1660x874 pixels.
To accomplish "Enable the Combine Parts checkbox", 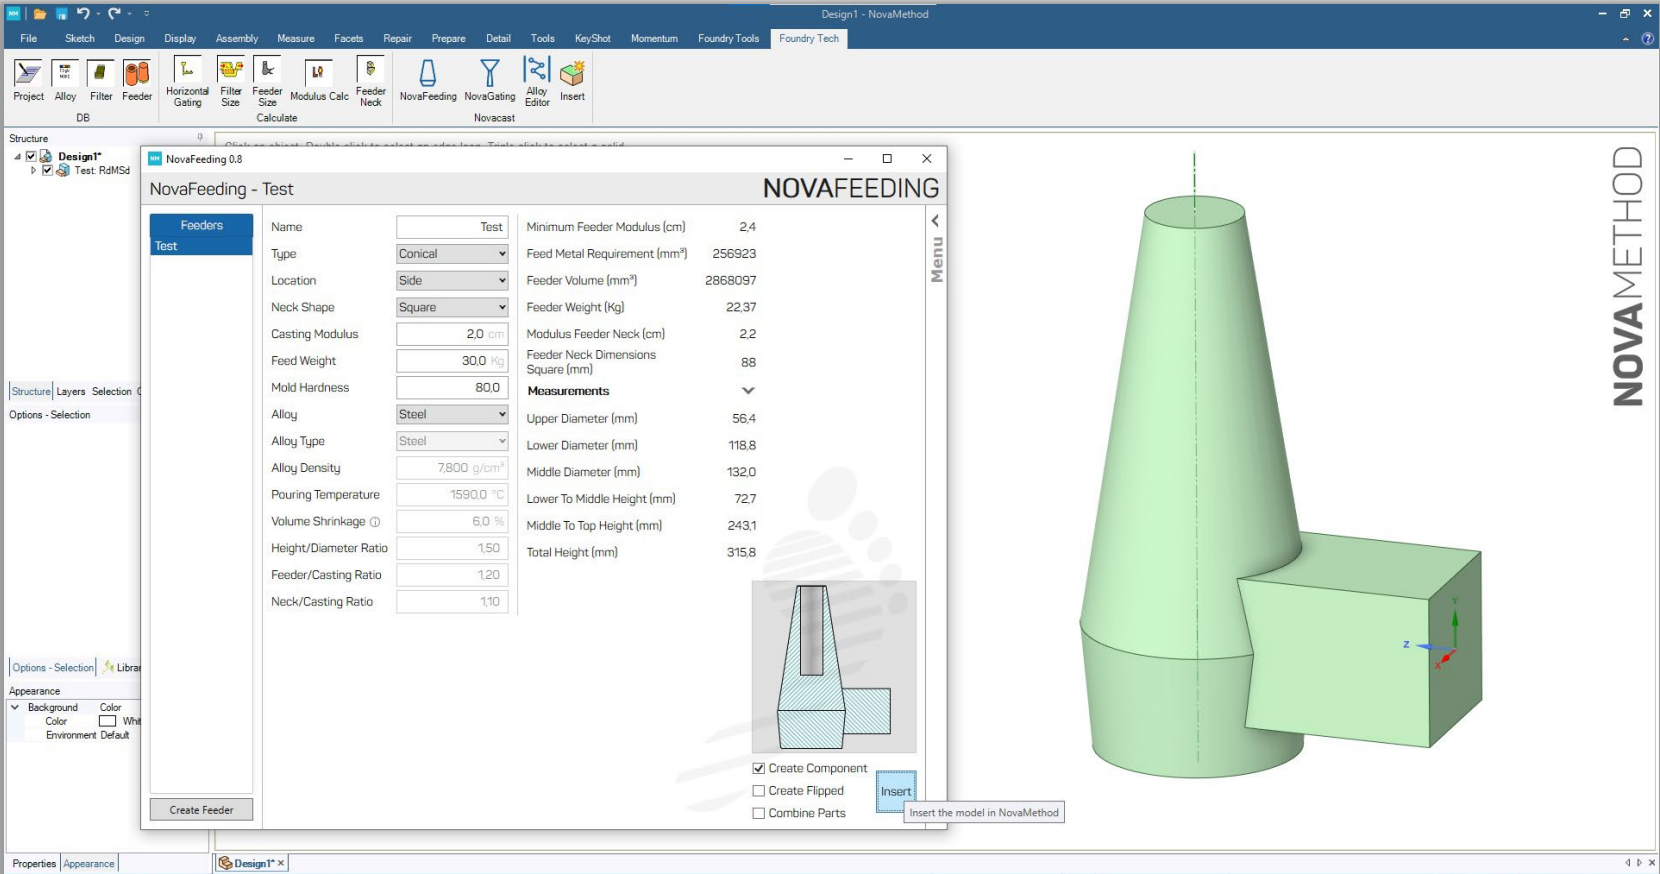I will (x=759, y=814).
